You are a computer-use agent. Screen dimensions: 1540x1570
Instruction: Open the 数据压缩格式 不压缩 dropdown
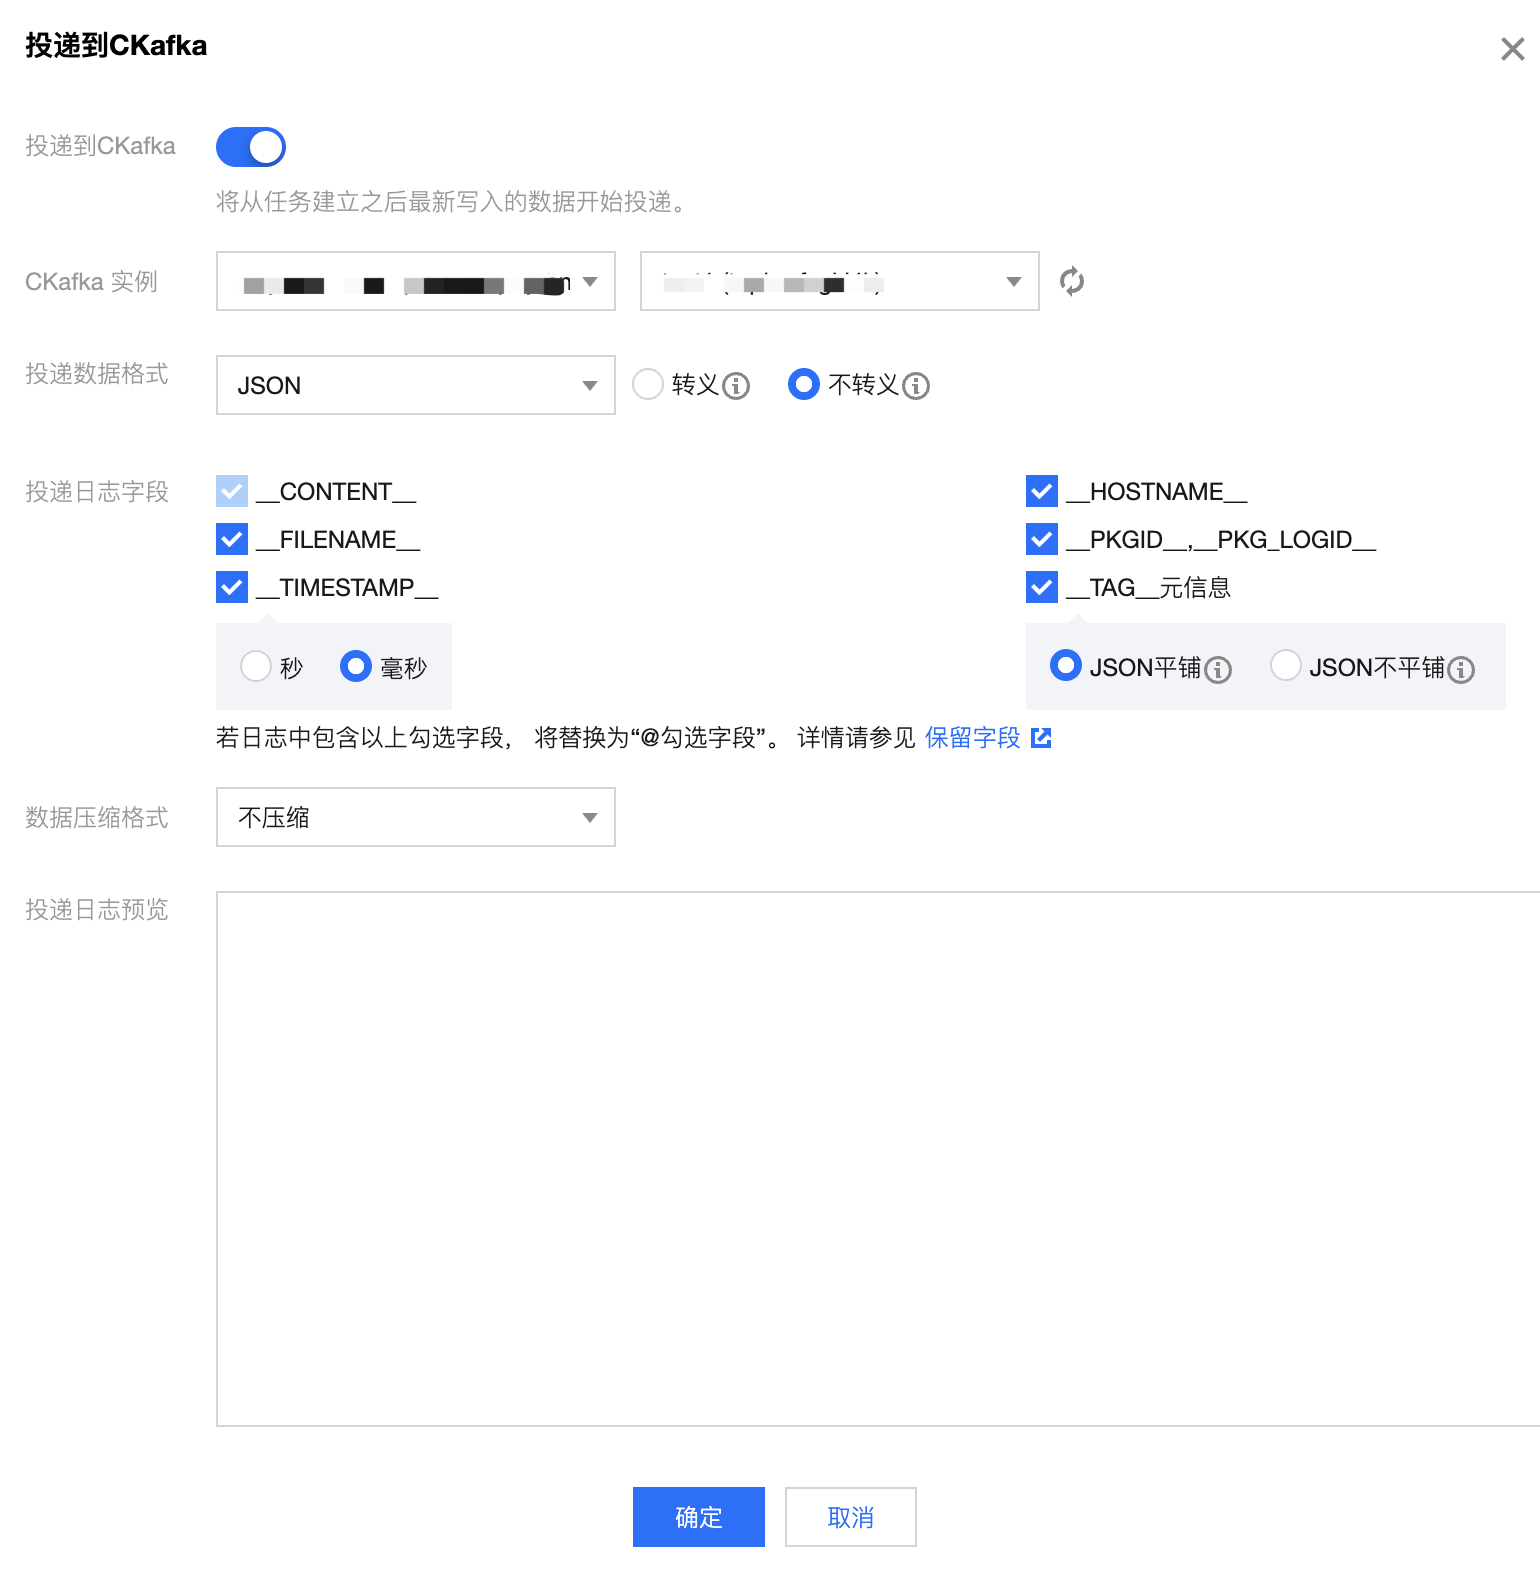point(416,817)
